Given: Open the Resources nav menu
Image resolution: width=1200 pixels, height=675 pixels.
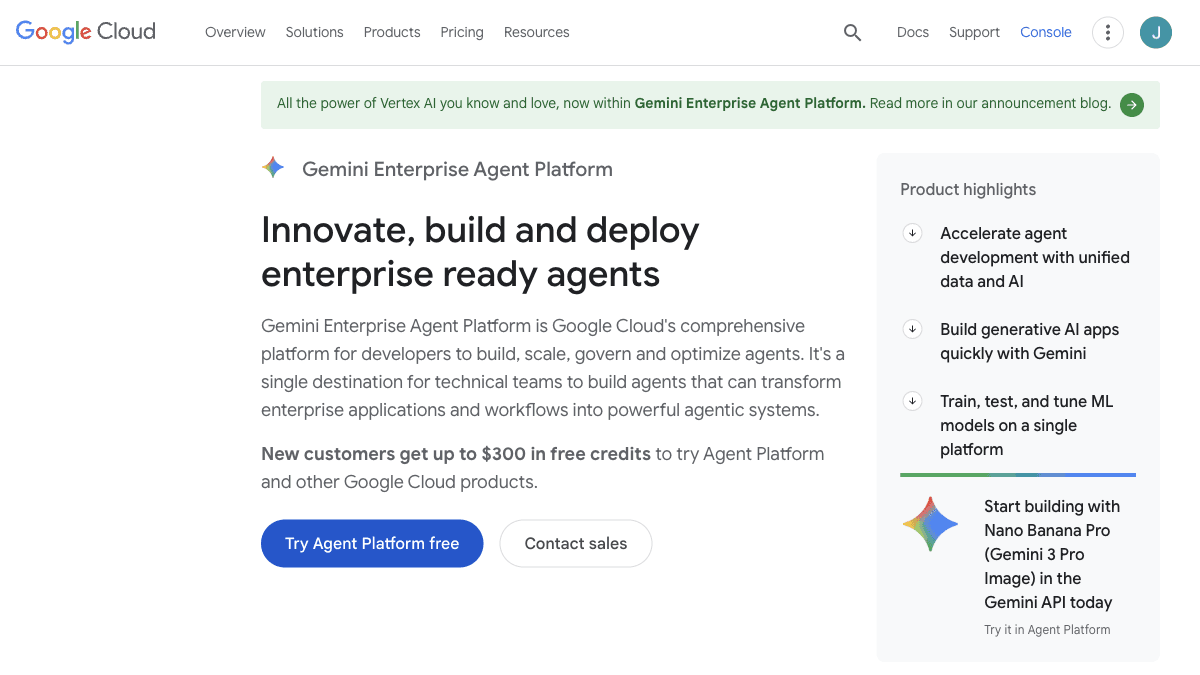Looking at the screenshot, I should pos(537,32).
